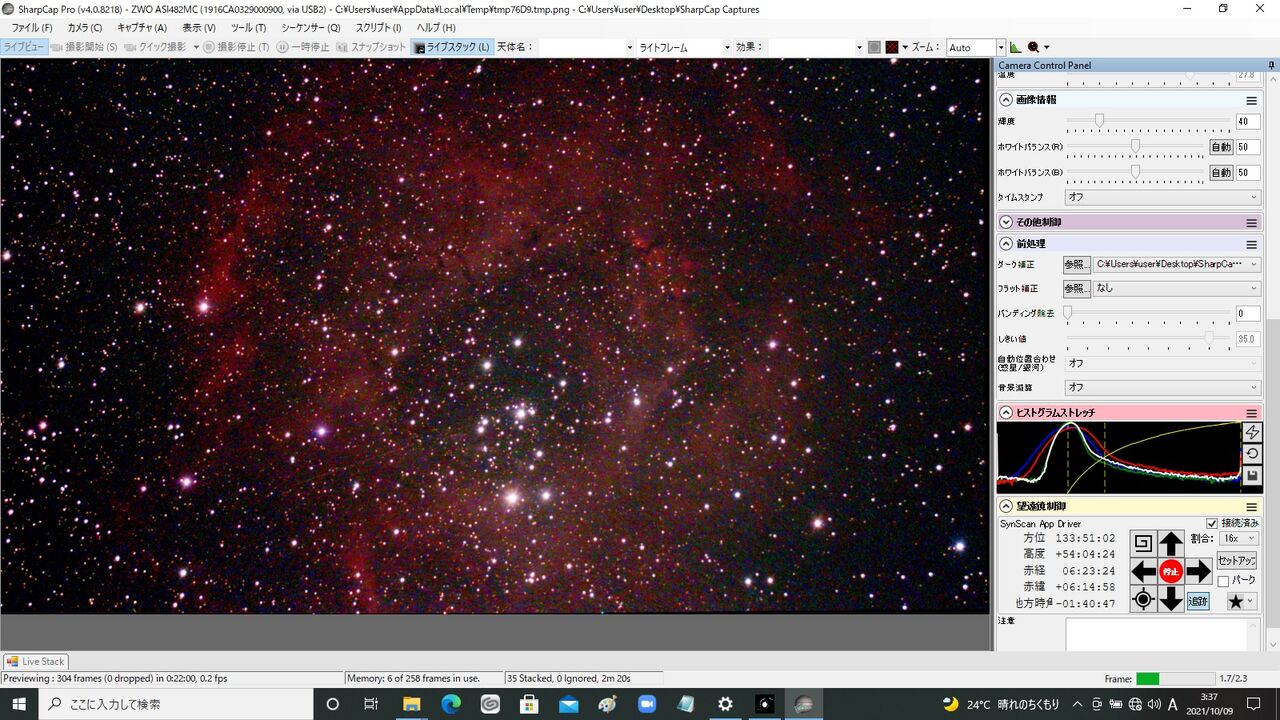Viewport: 1280px width, 720px height.
Task: Toggle the ライブビュー button
Action: coord(23,47)
